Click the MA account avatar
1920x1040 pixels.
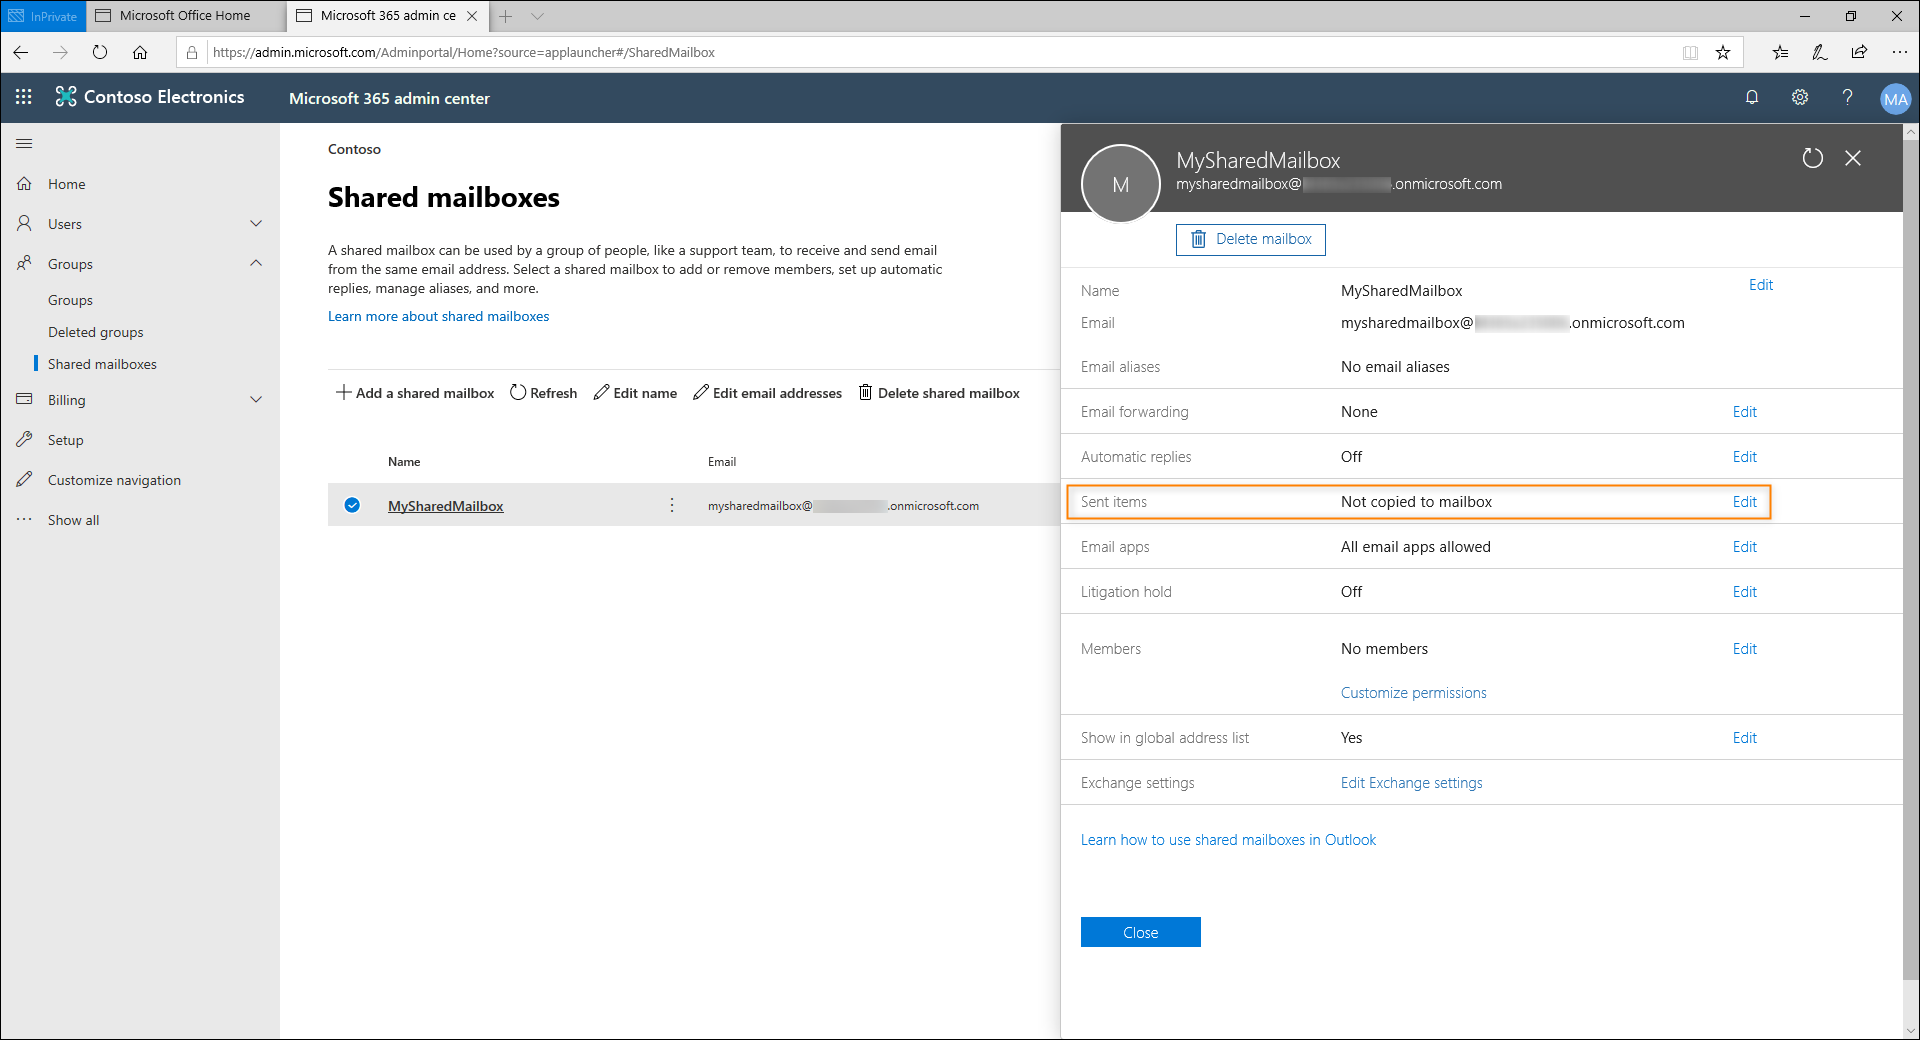pyautogui.click(x=1895, y=97)
